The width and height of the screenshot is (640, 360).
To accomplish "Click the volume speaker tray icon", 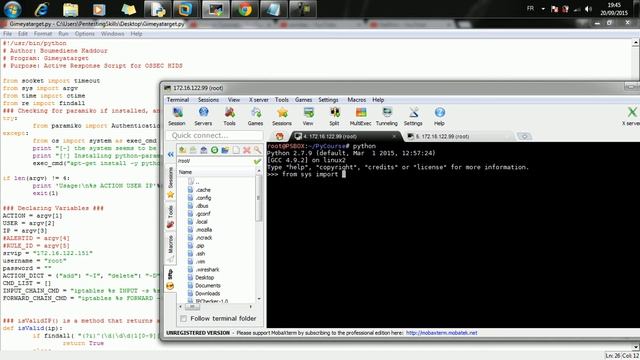I will click(588, 9).
